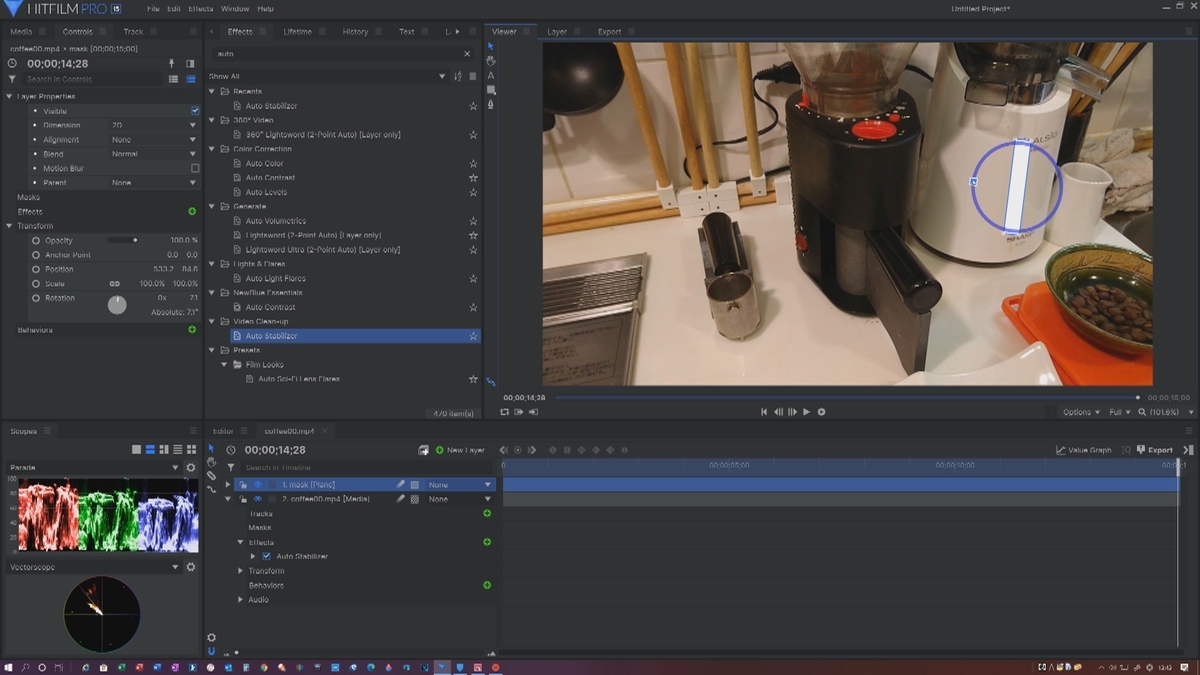
Task: Select the Rectangle mask tool in the Viewer
Action: (x=491, y=90)
